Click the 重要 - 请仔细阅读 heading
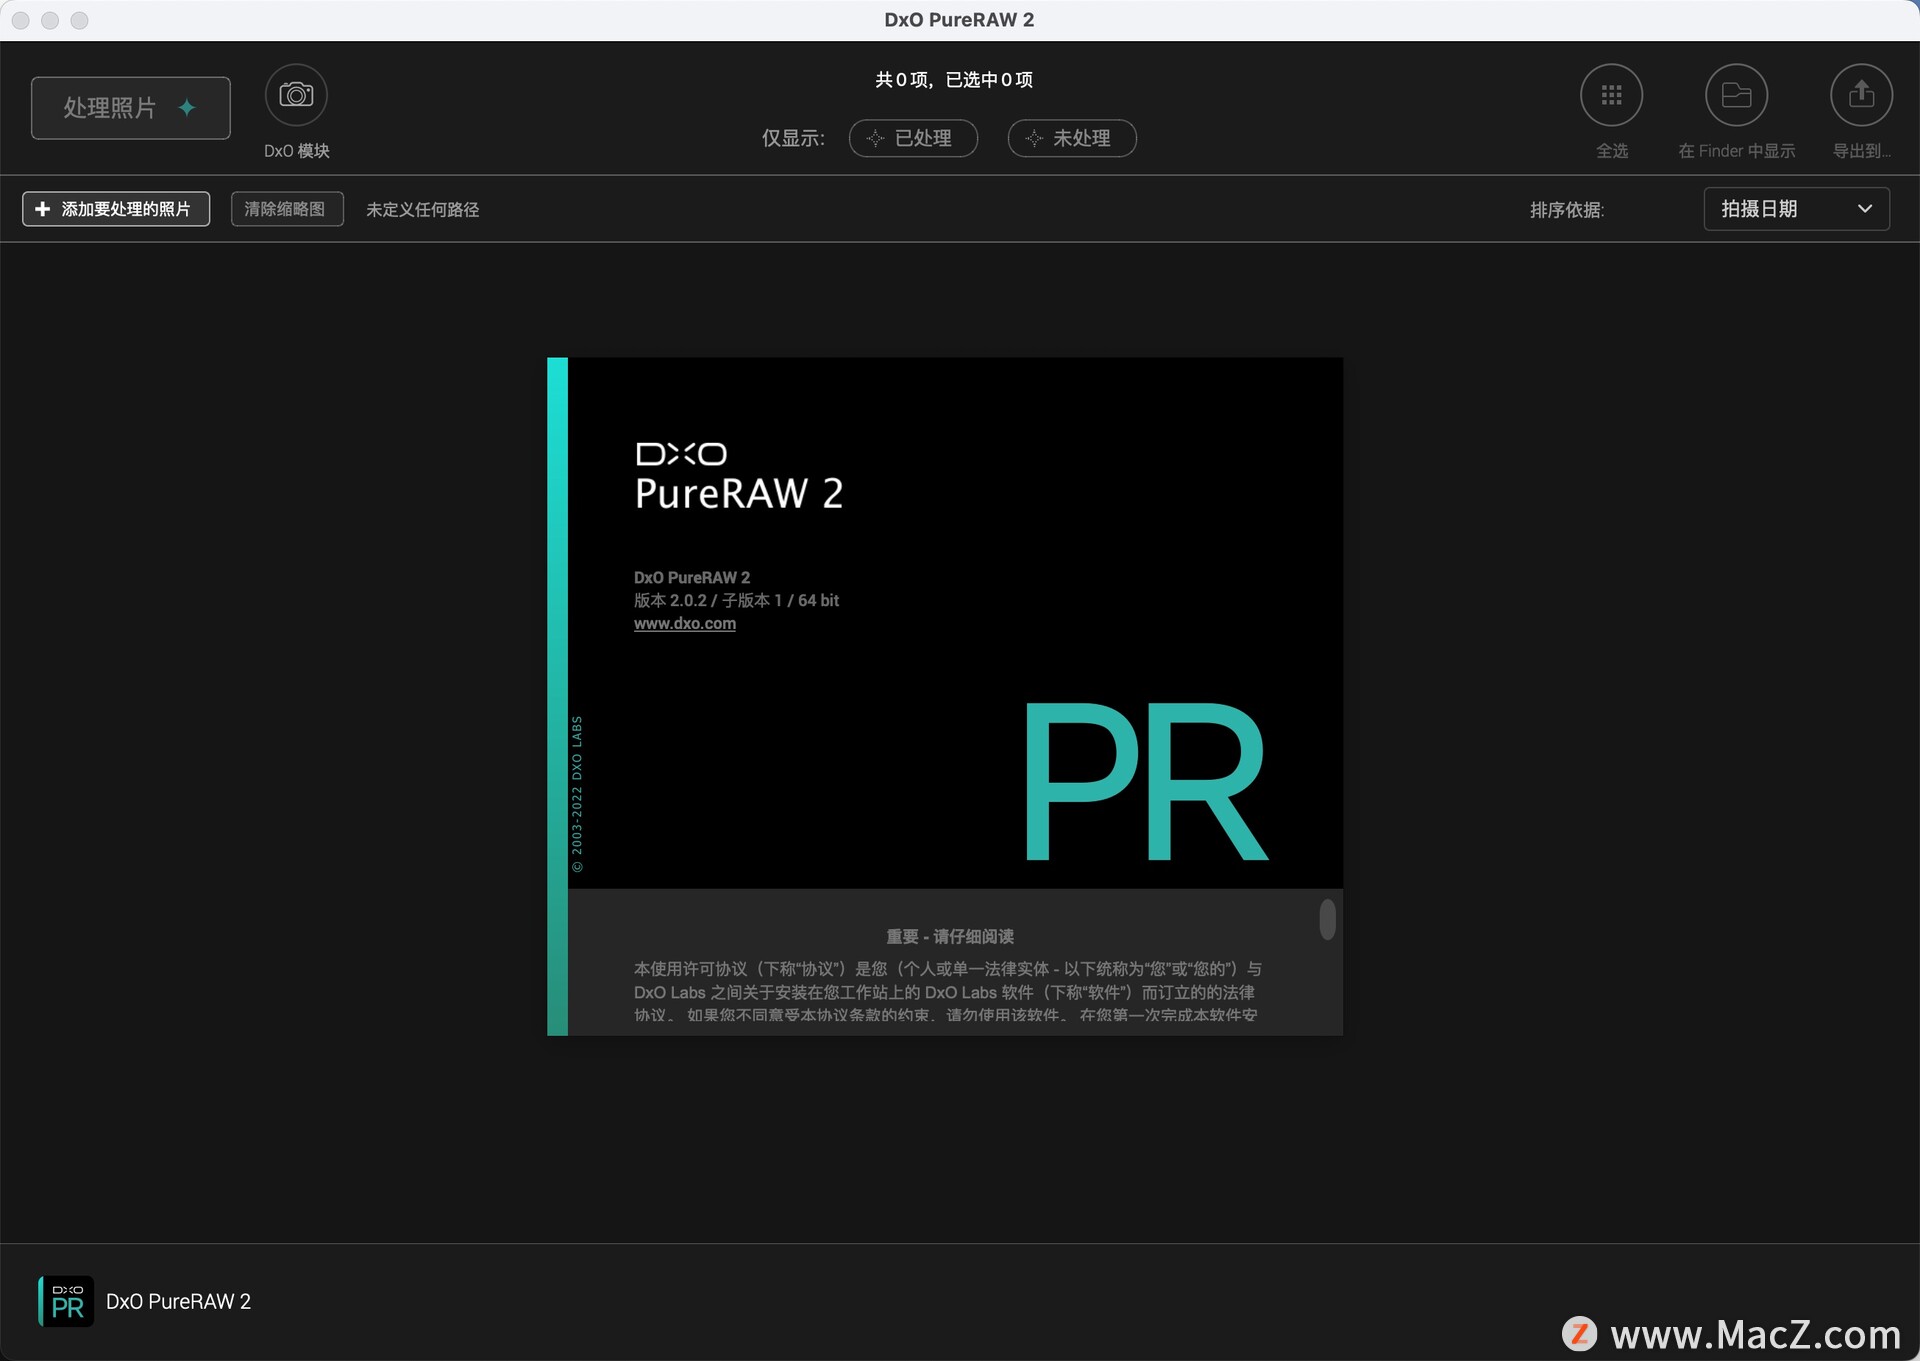 point(950,936)
